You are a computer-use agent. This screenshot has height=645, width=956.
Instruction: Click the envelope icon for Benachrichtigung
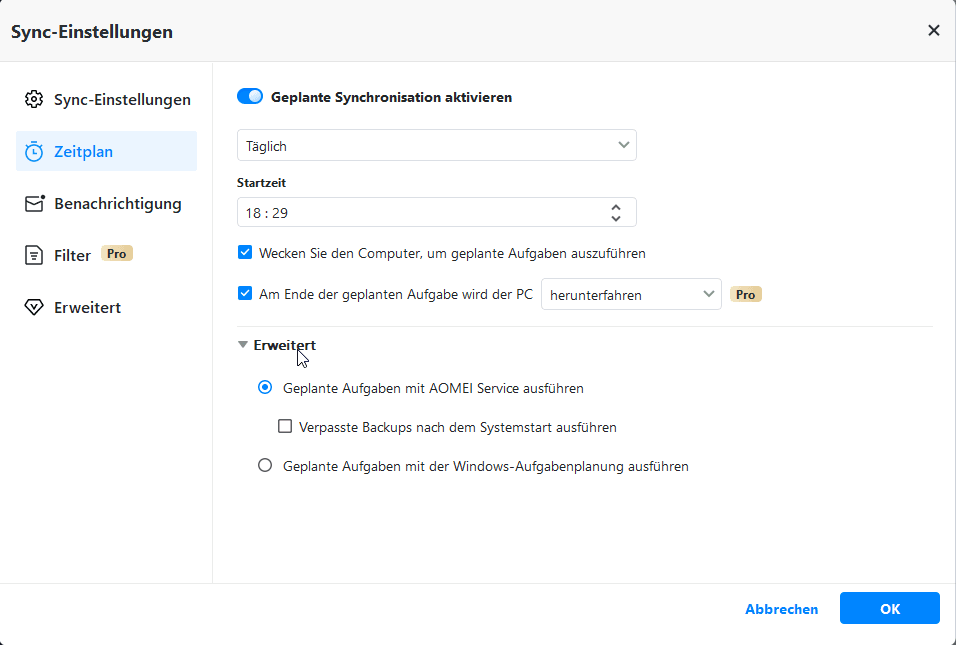[34, 204]
